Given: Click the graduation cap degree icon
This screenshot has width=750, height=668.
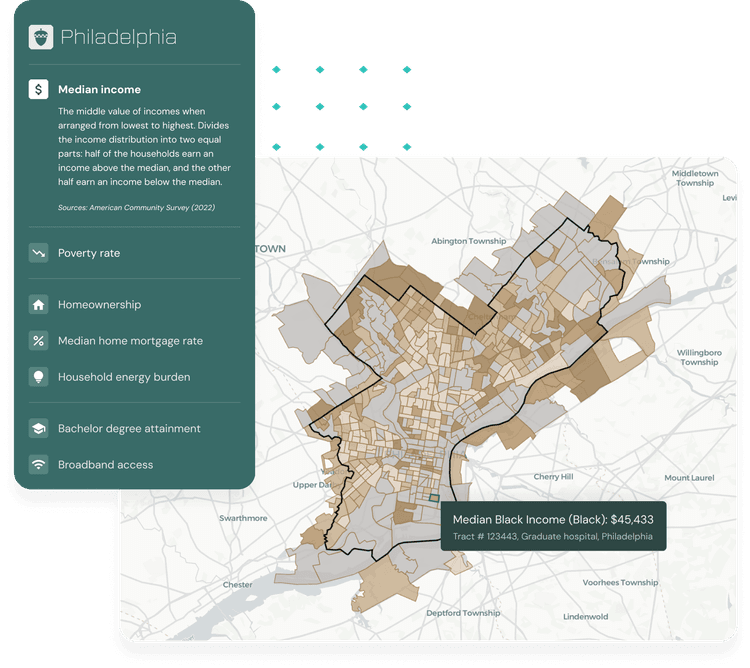Looking at the screenshot, I should tap(38, 429).
